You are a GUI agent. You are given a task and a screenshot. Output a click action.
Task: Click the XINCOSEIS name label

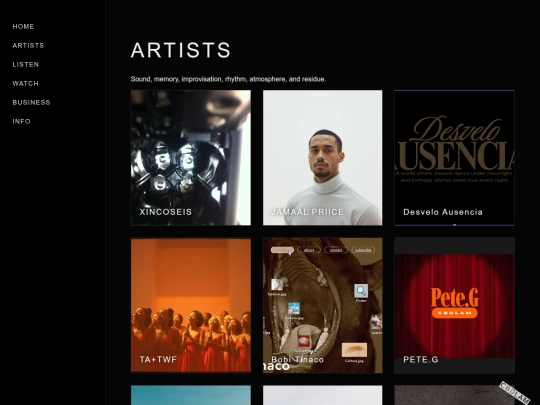coord(166,212)
